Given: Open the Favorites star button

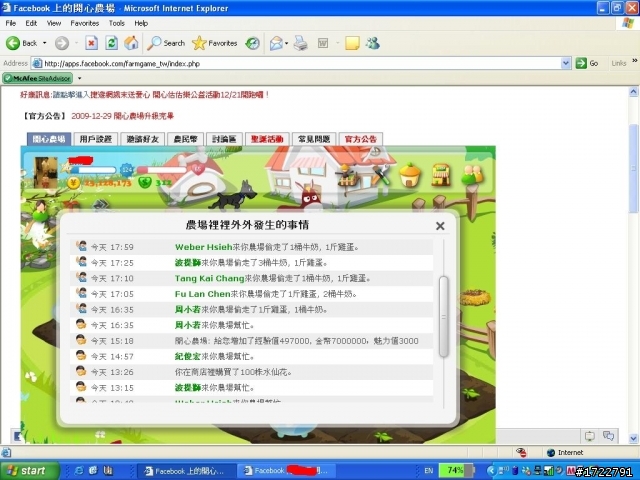Looking at the screenshot, I should [215, 43].
